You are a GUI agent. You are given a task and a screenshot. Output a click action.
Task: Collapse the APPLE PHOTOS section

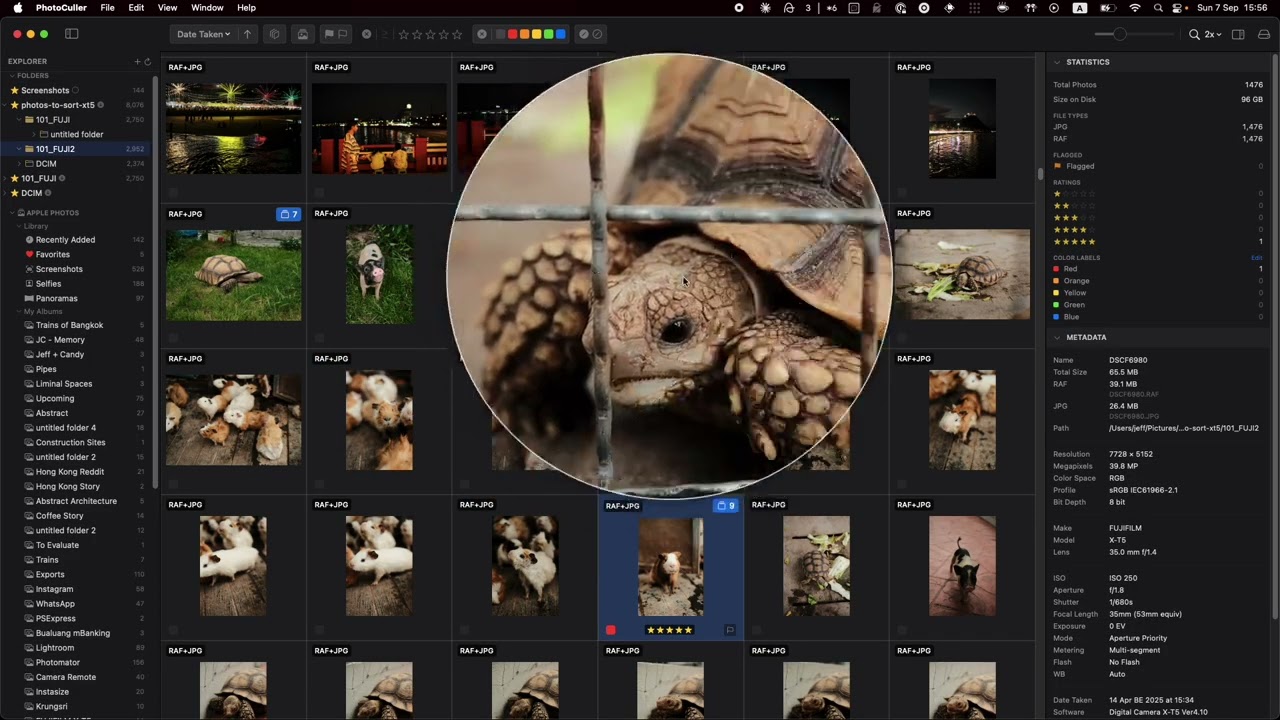[12, 213]
